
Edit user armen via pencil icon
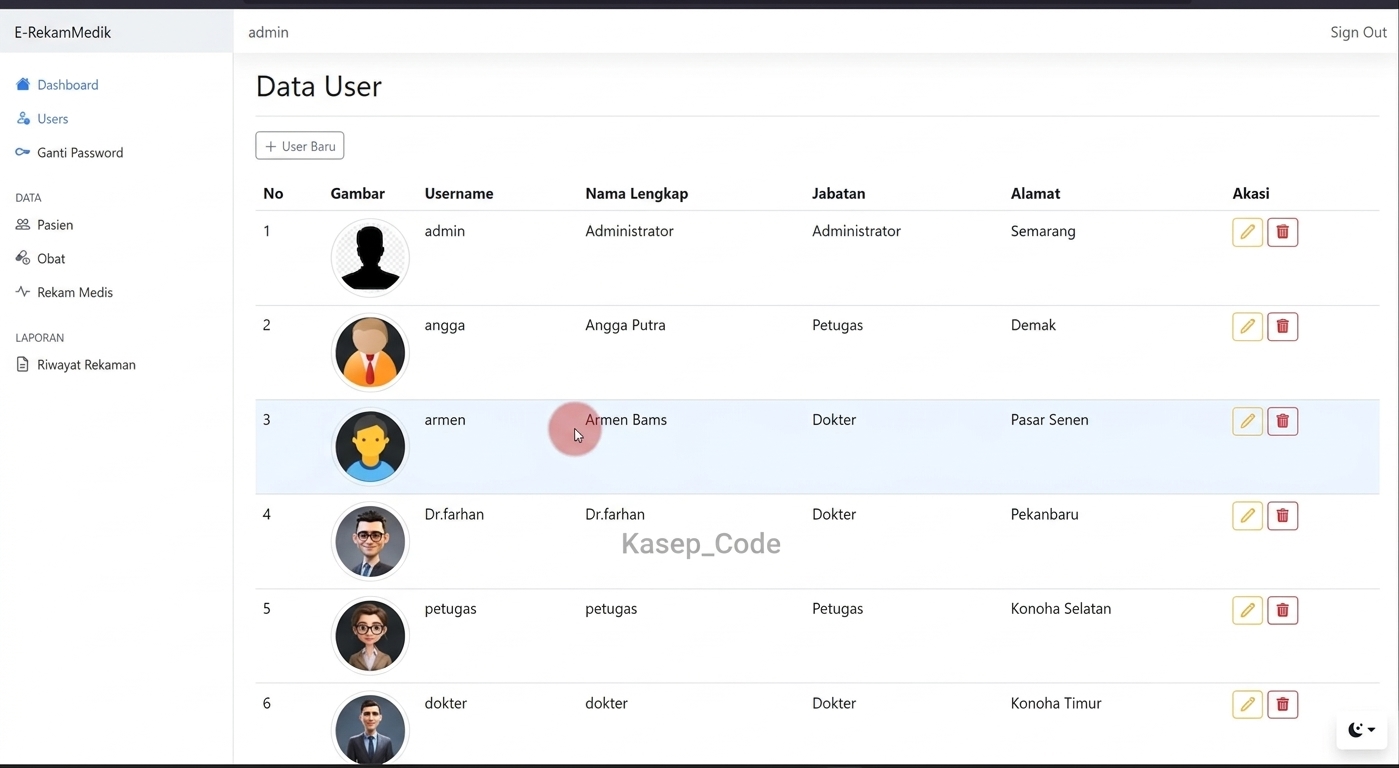click(x=1247, y=421)
